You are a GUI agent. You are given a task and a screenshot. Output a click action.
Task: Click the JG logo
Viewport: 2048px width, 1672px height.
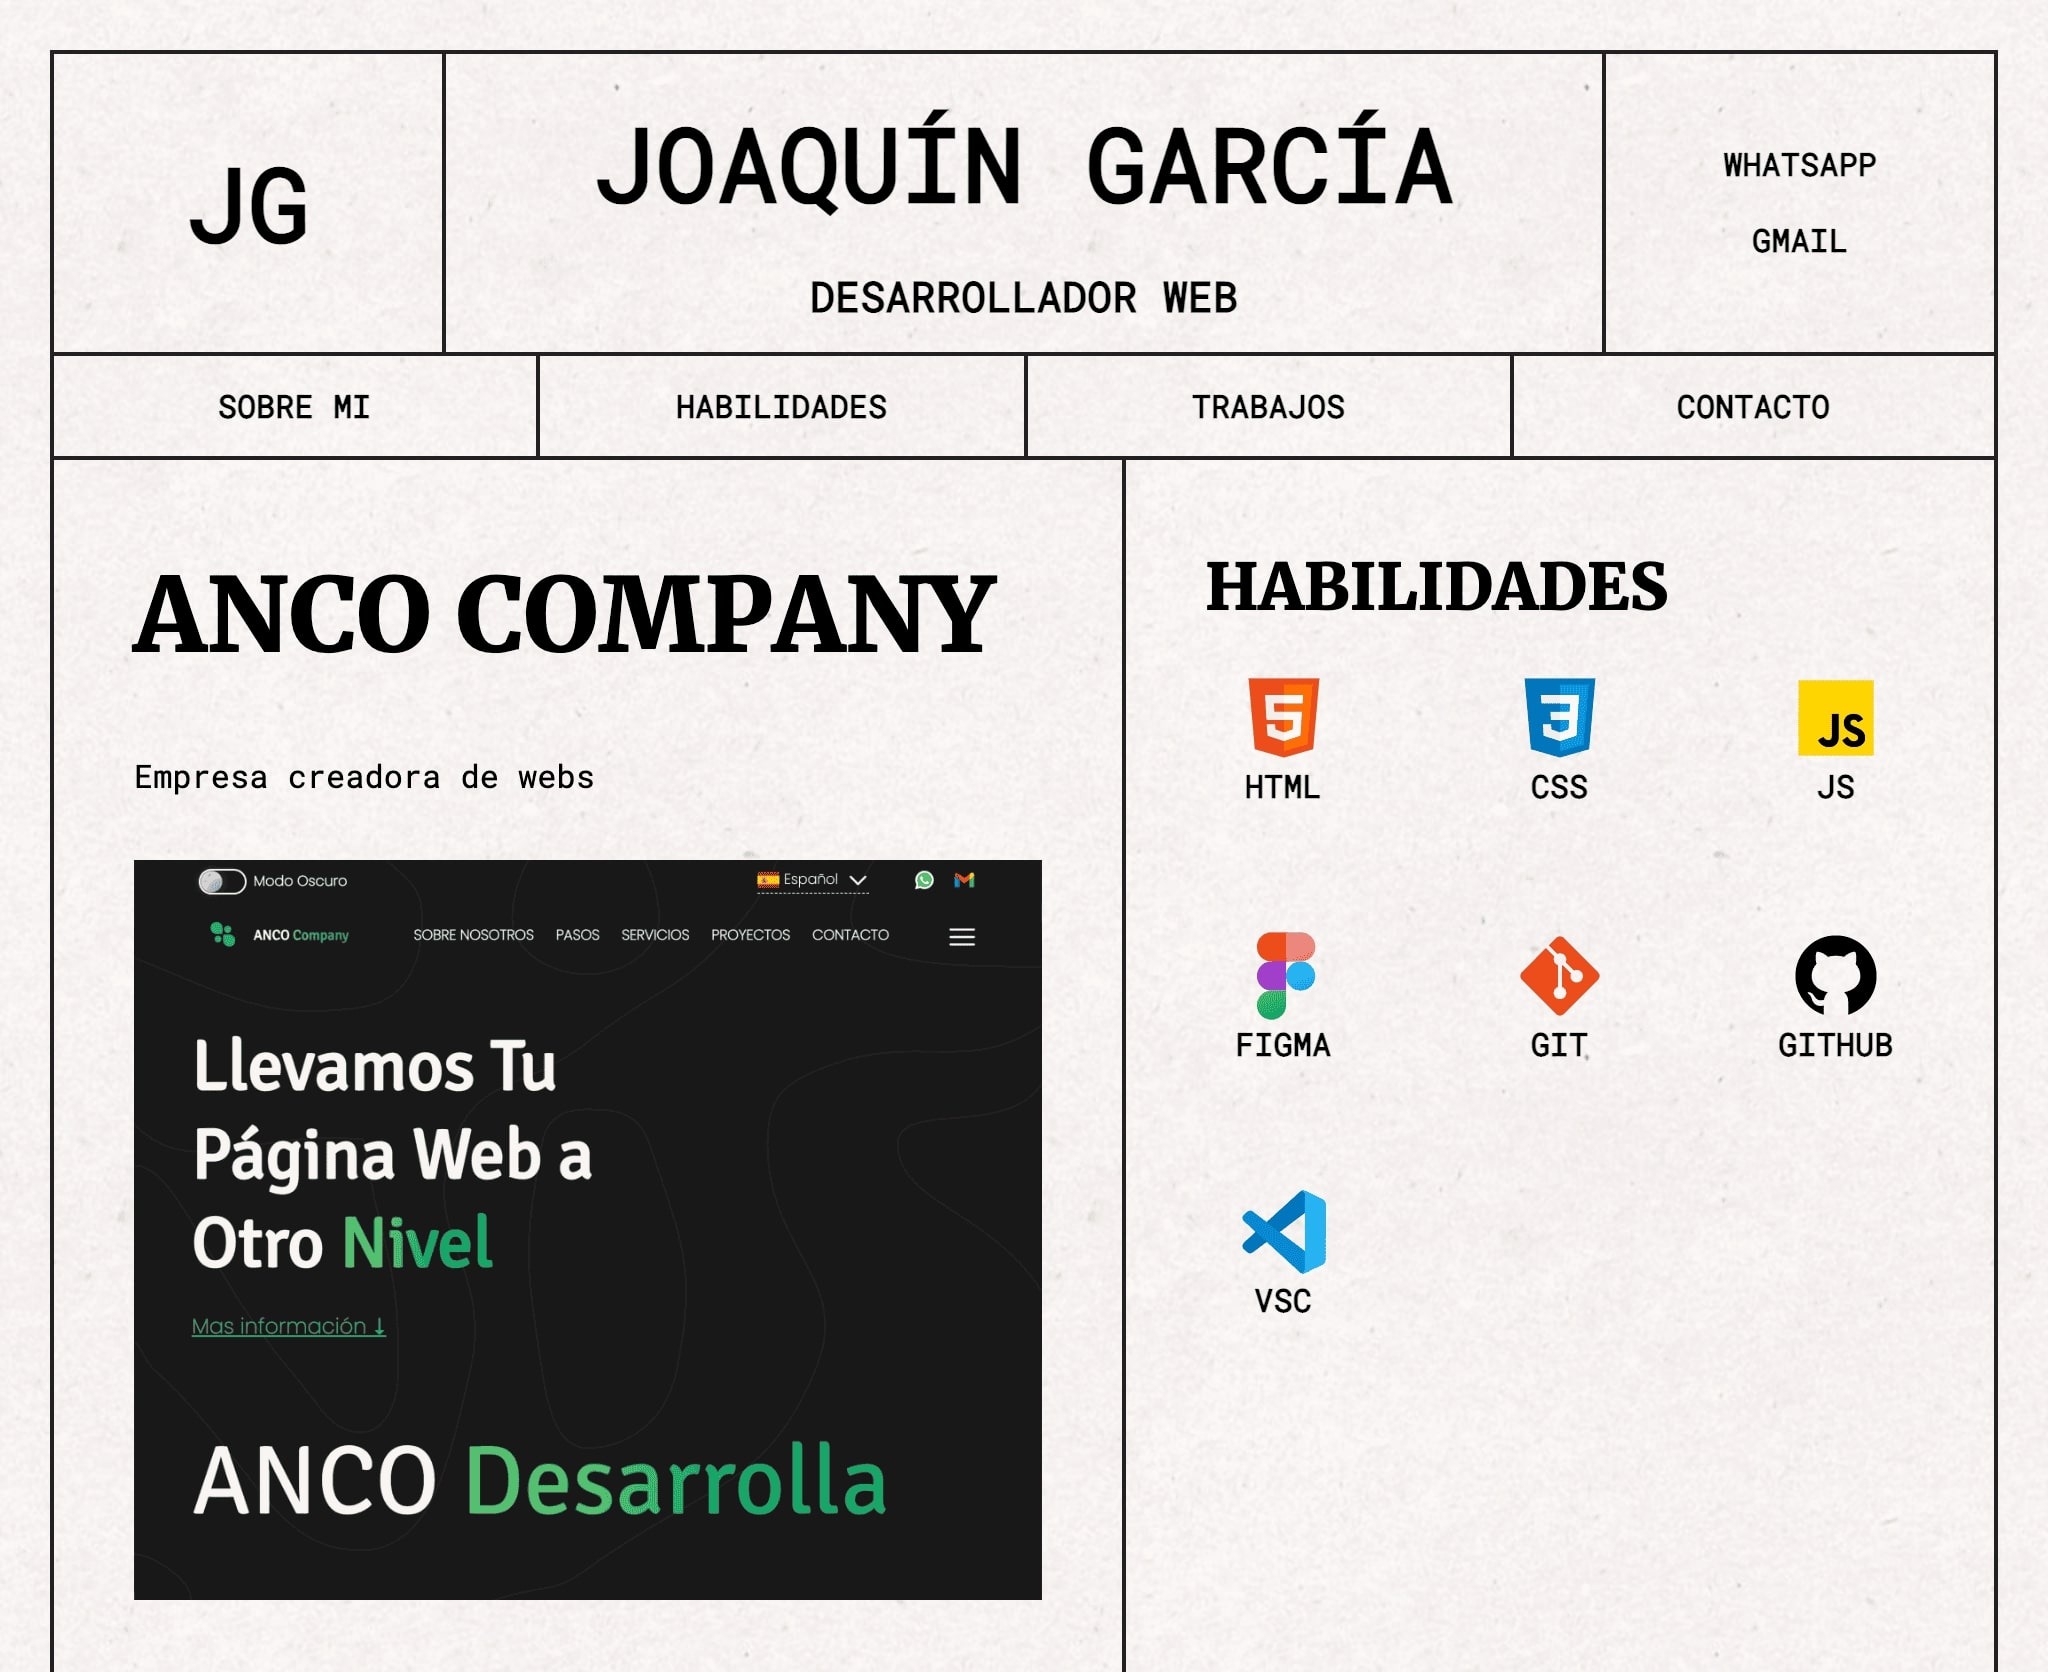coord(248,205)
